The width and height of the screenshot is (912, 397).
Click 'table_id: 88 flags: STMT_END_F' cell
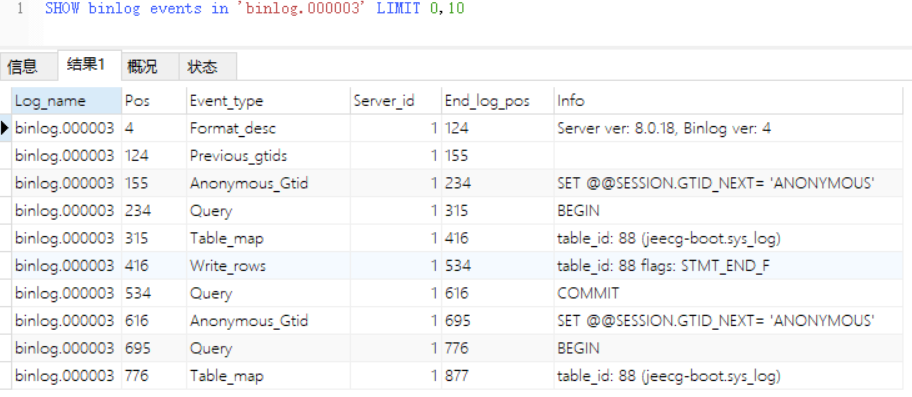[728, 266]
